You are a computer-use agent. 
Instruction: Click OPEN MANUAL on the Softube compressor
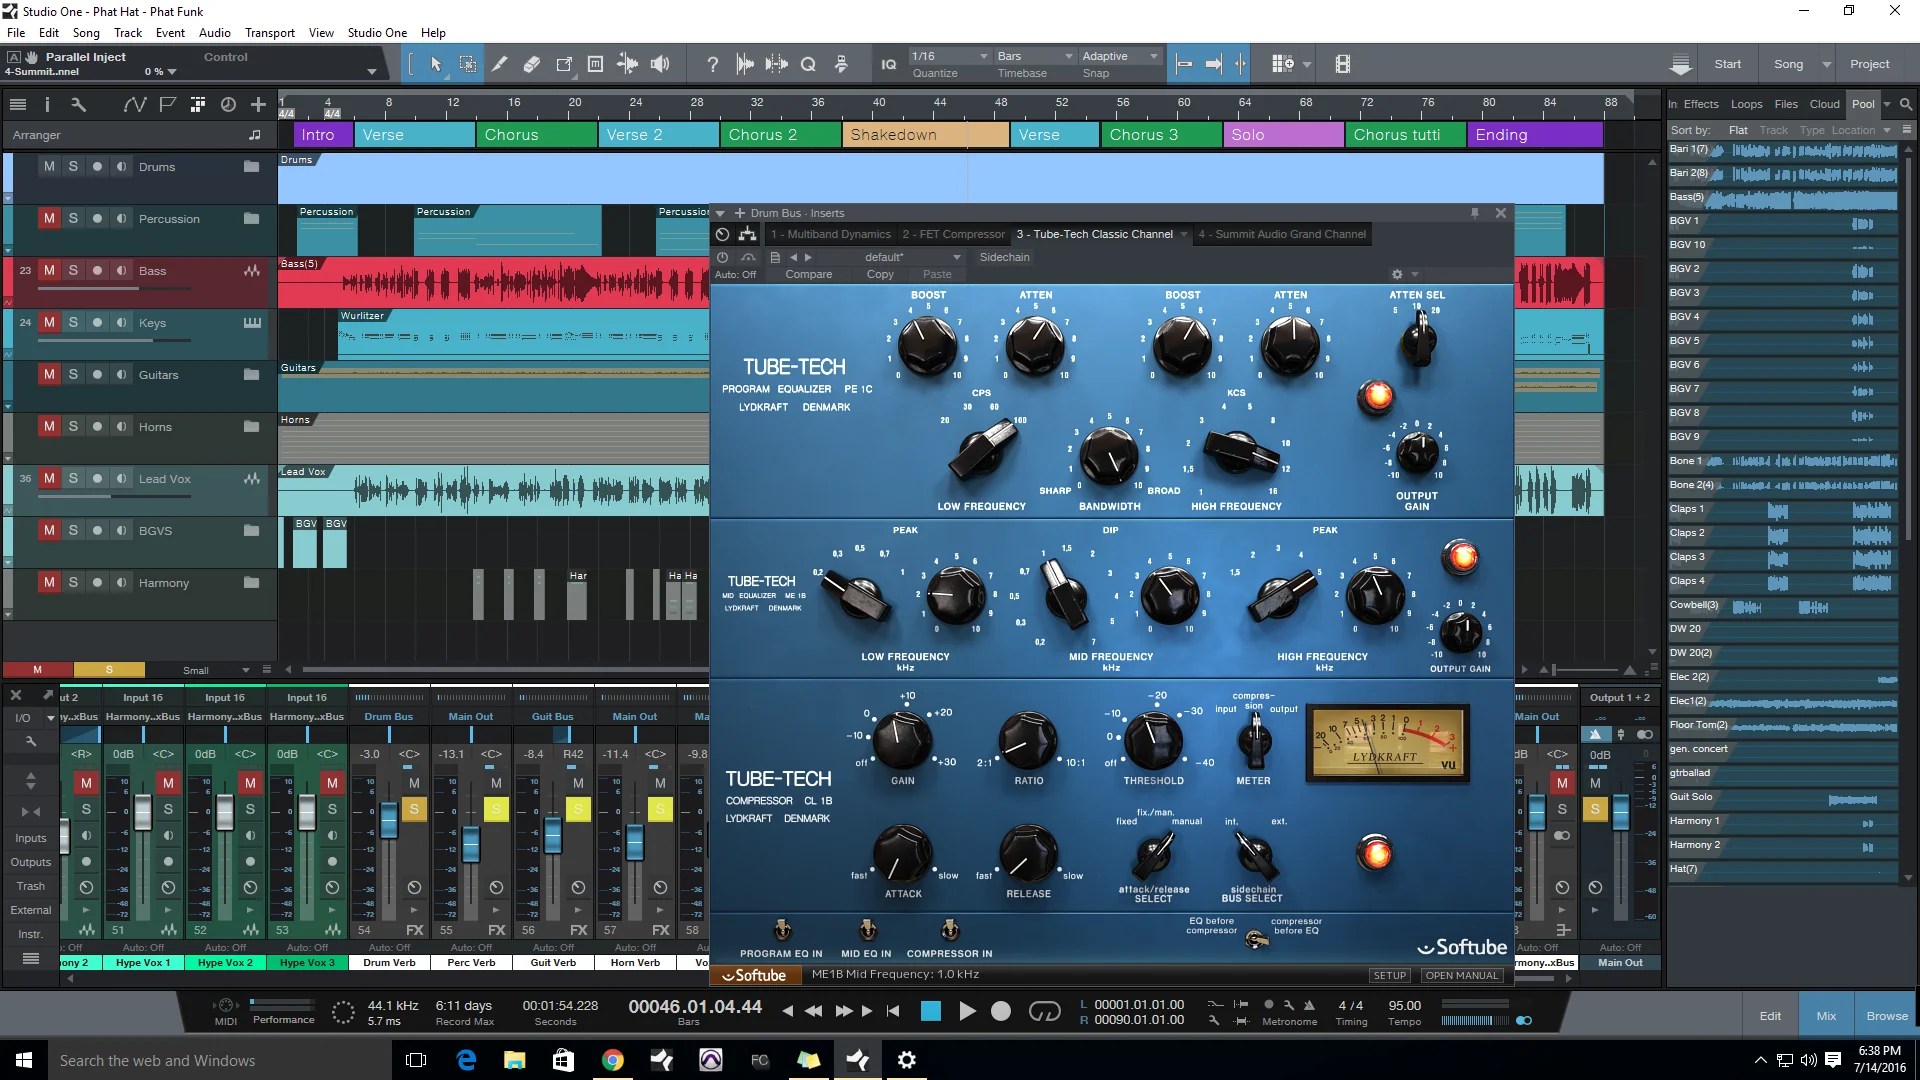(1462, 975)
